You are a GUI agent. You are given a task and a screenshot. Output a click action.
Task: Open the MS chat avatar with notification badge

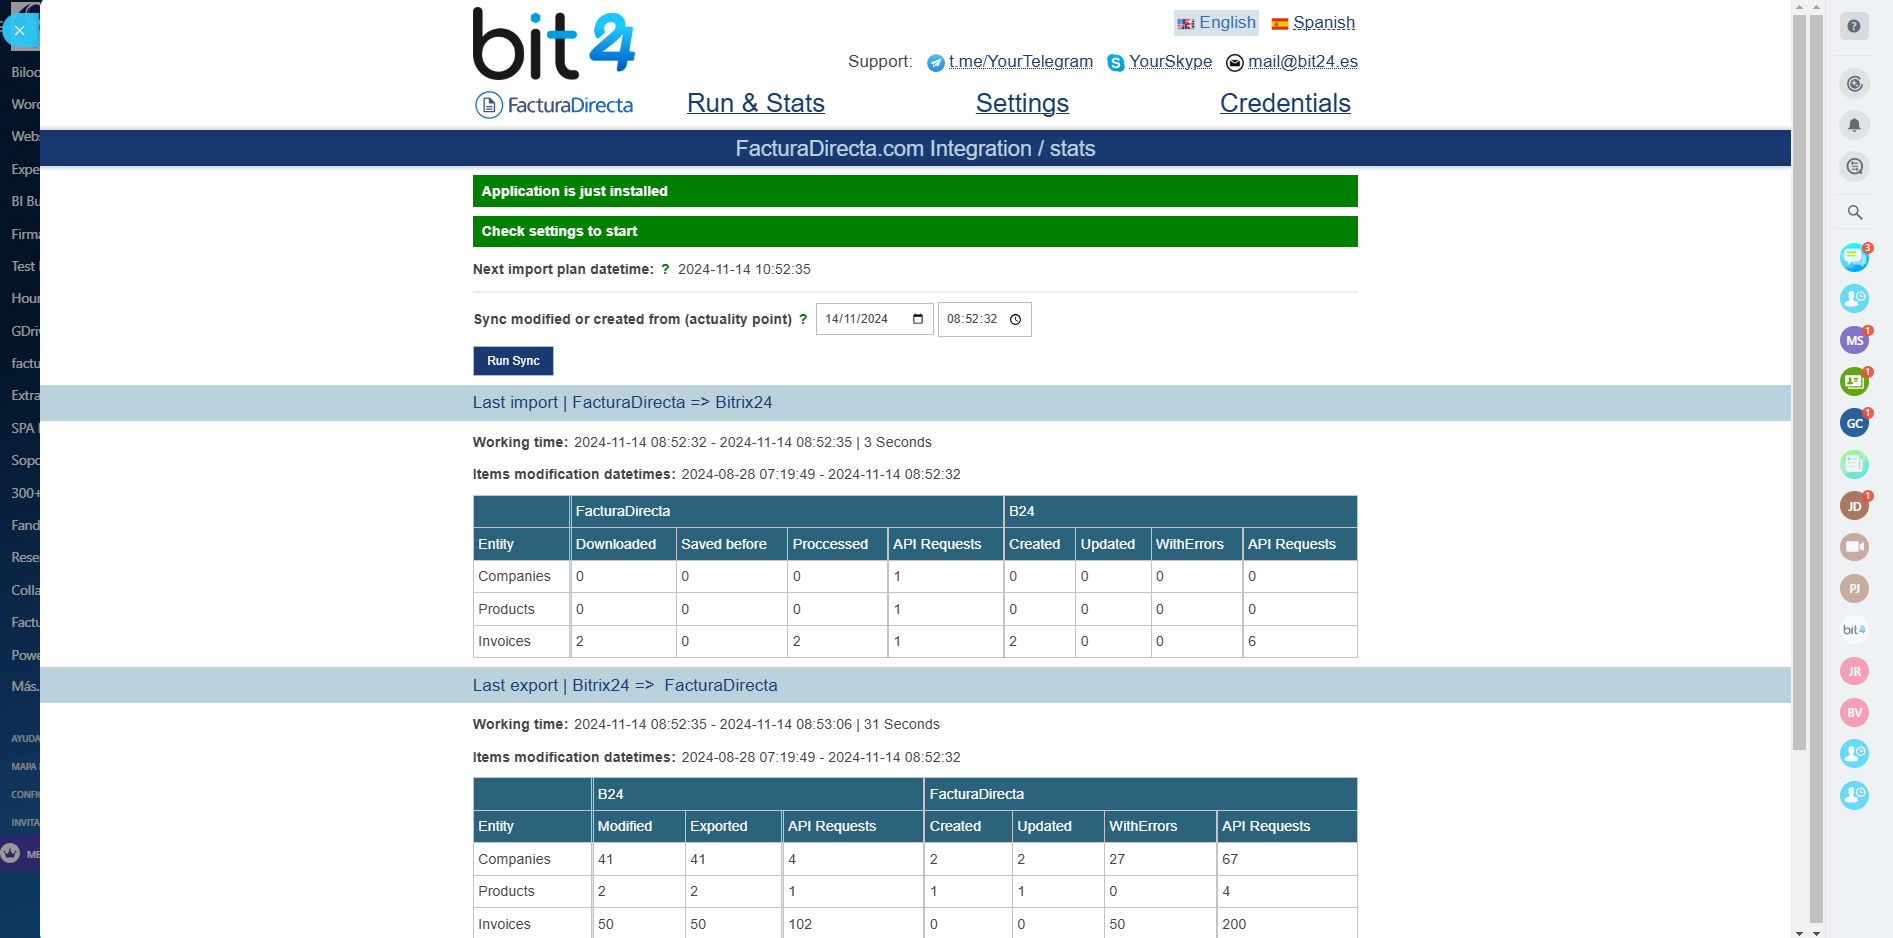pos(1855,340)
